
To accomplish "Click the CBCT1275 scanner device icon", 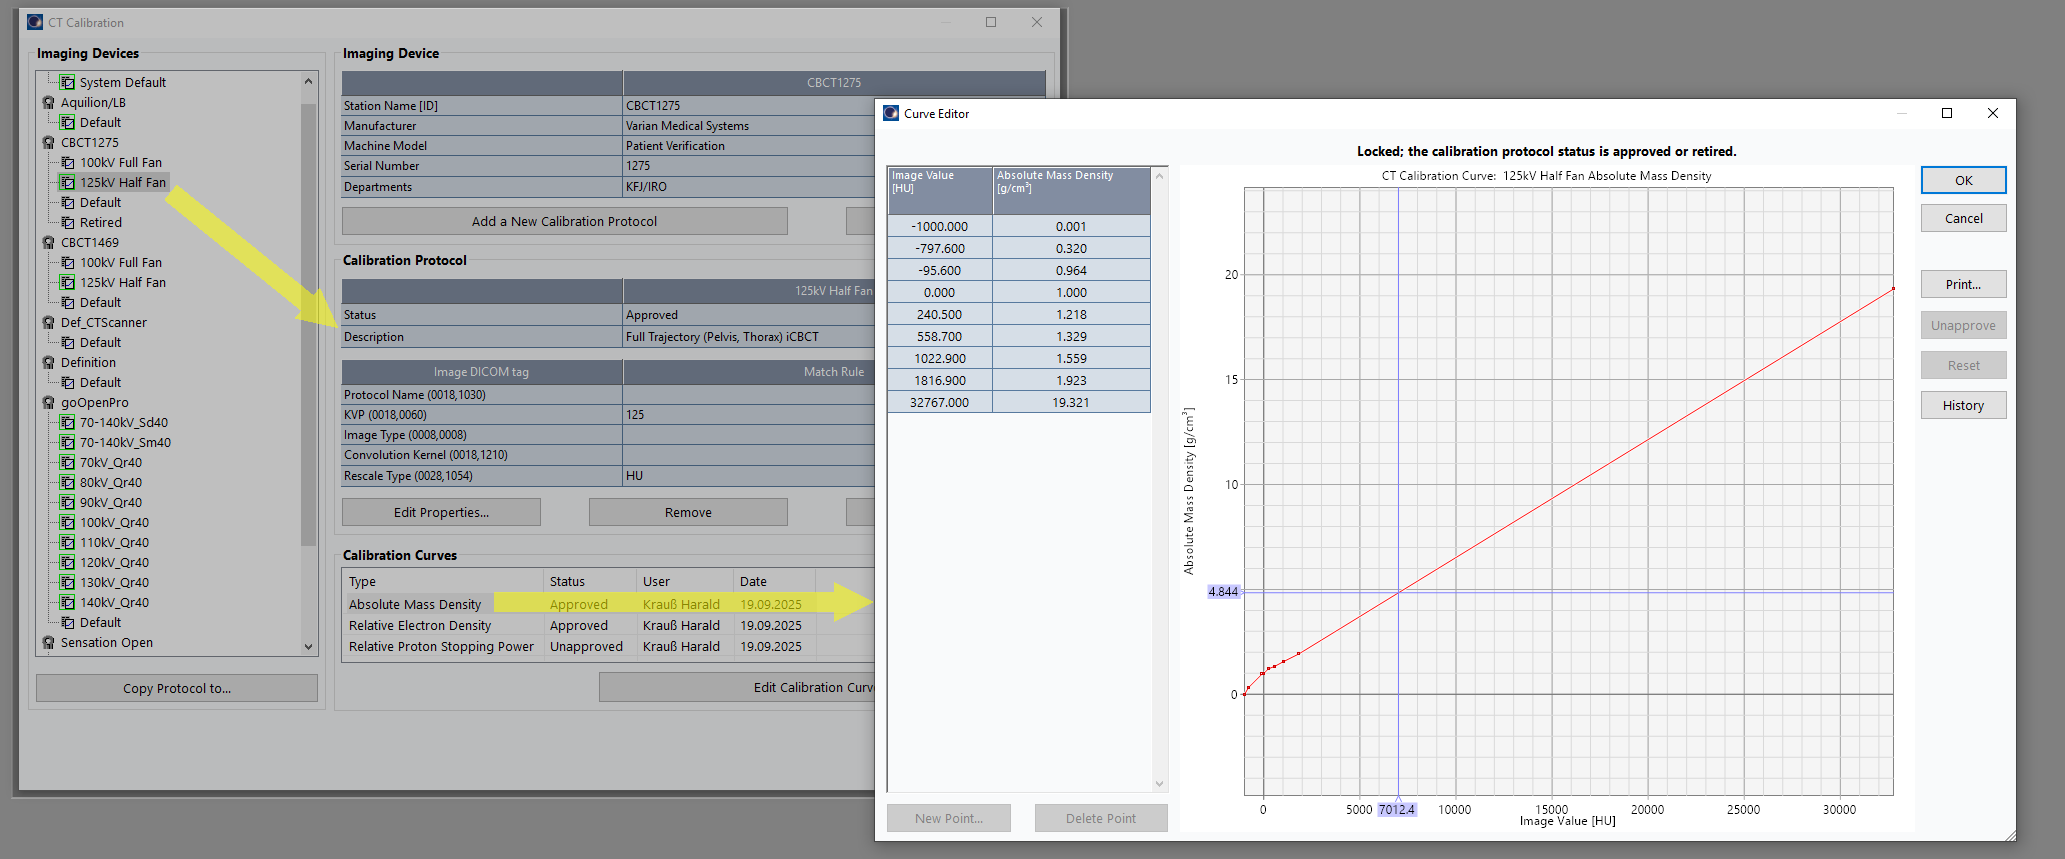I will pyautogui.click(x=48, y=143).
